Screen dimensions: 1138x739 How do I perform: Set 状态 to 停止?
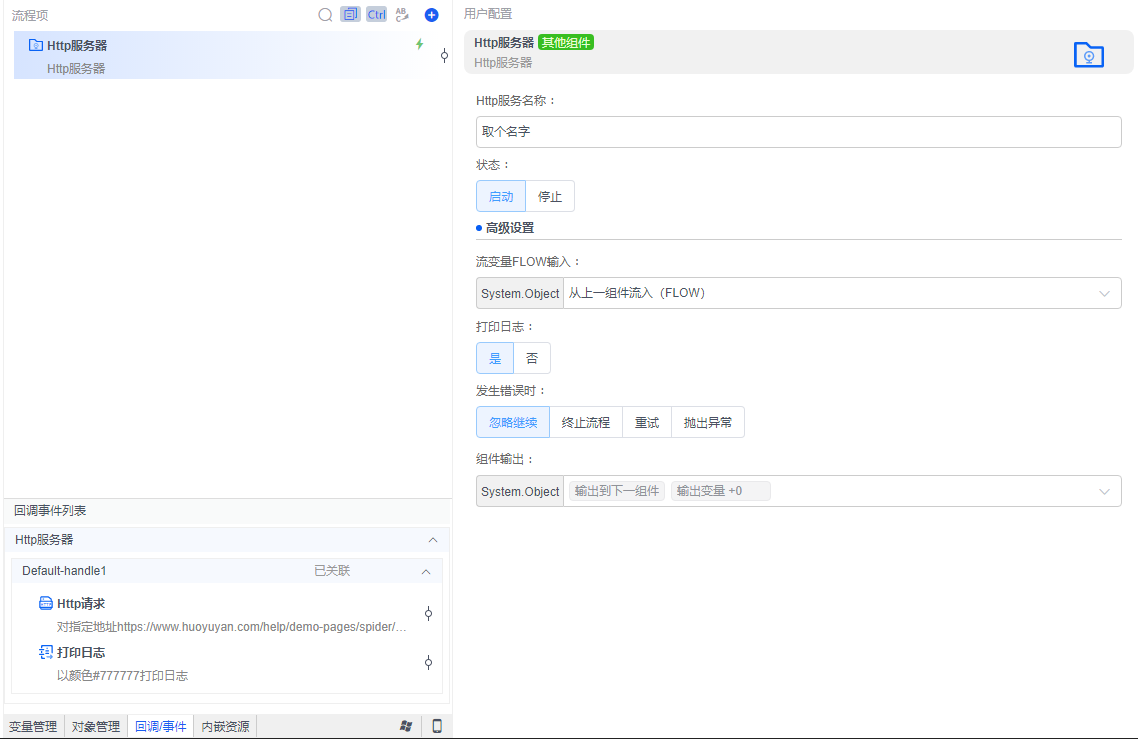click(549, 195)
